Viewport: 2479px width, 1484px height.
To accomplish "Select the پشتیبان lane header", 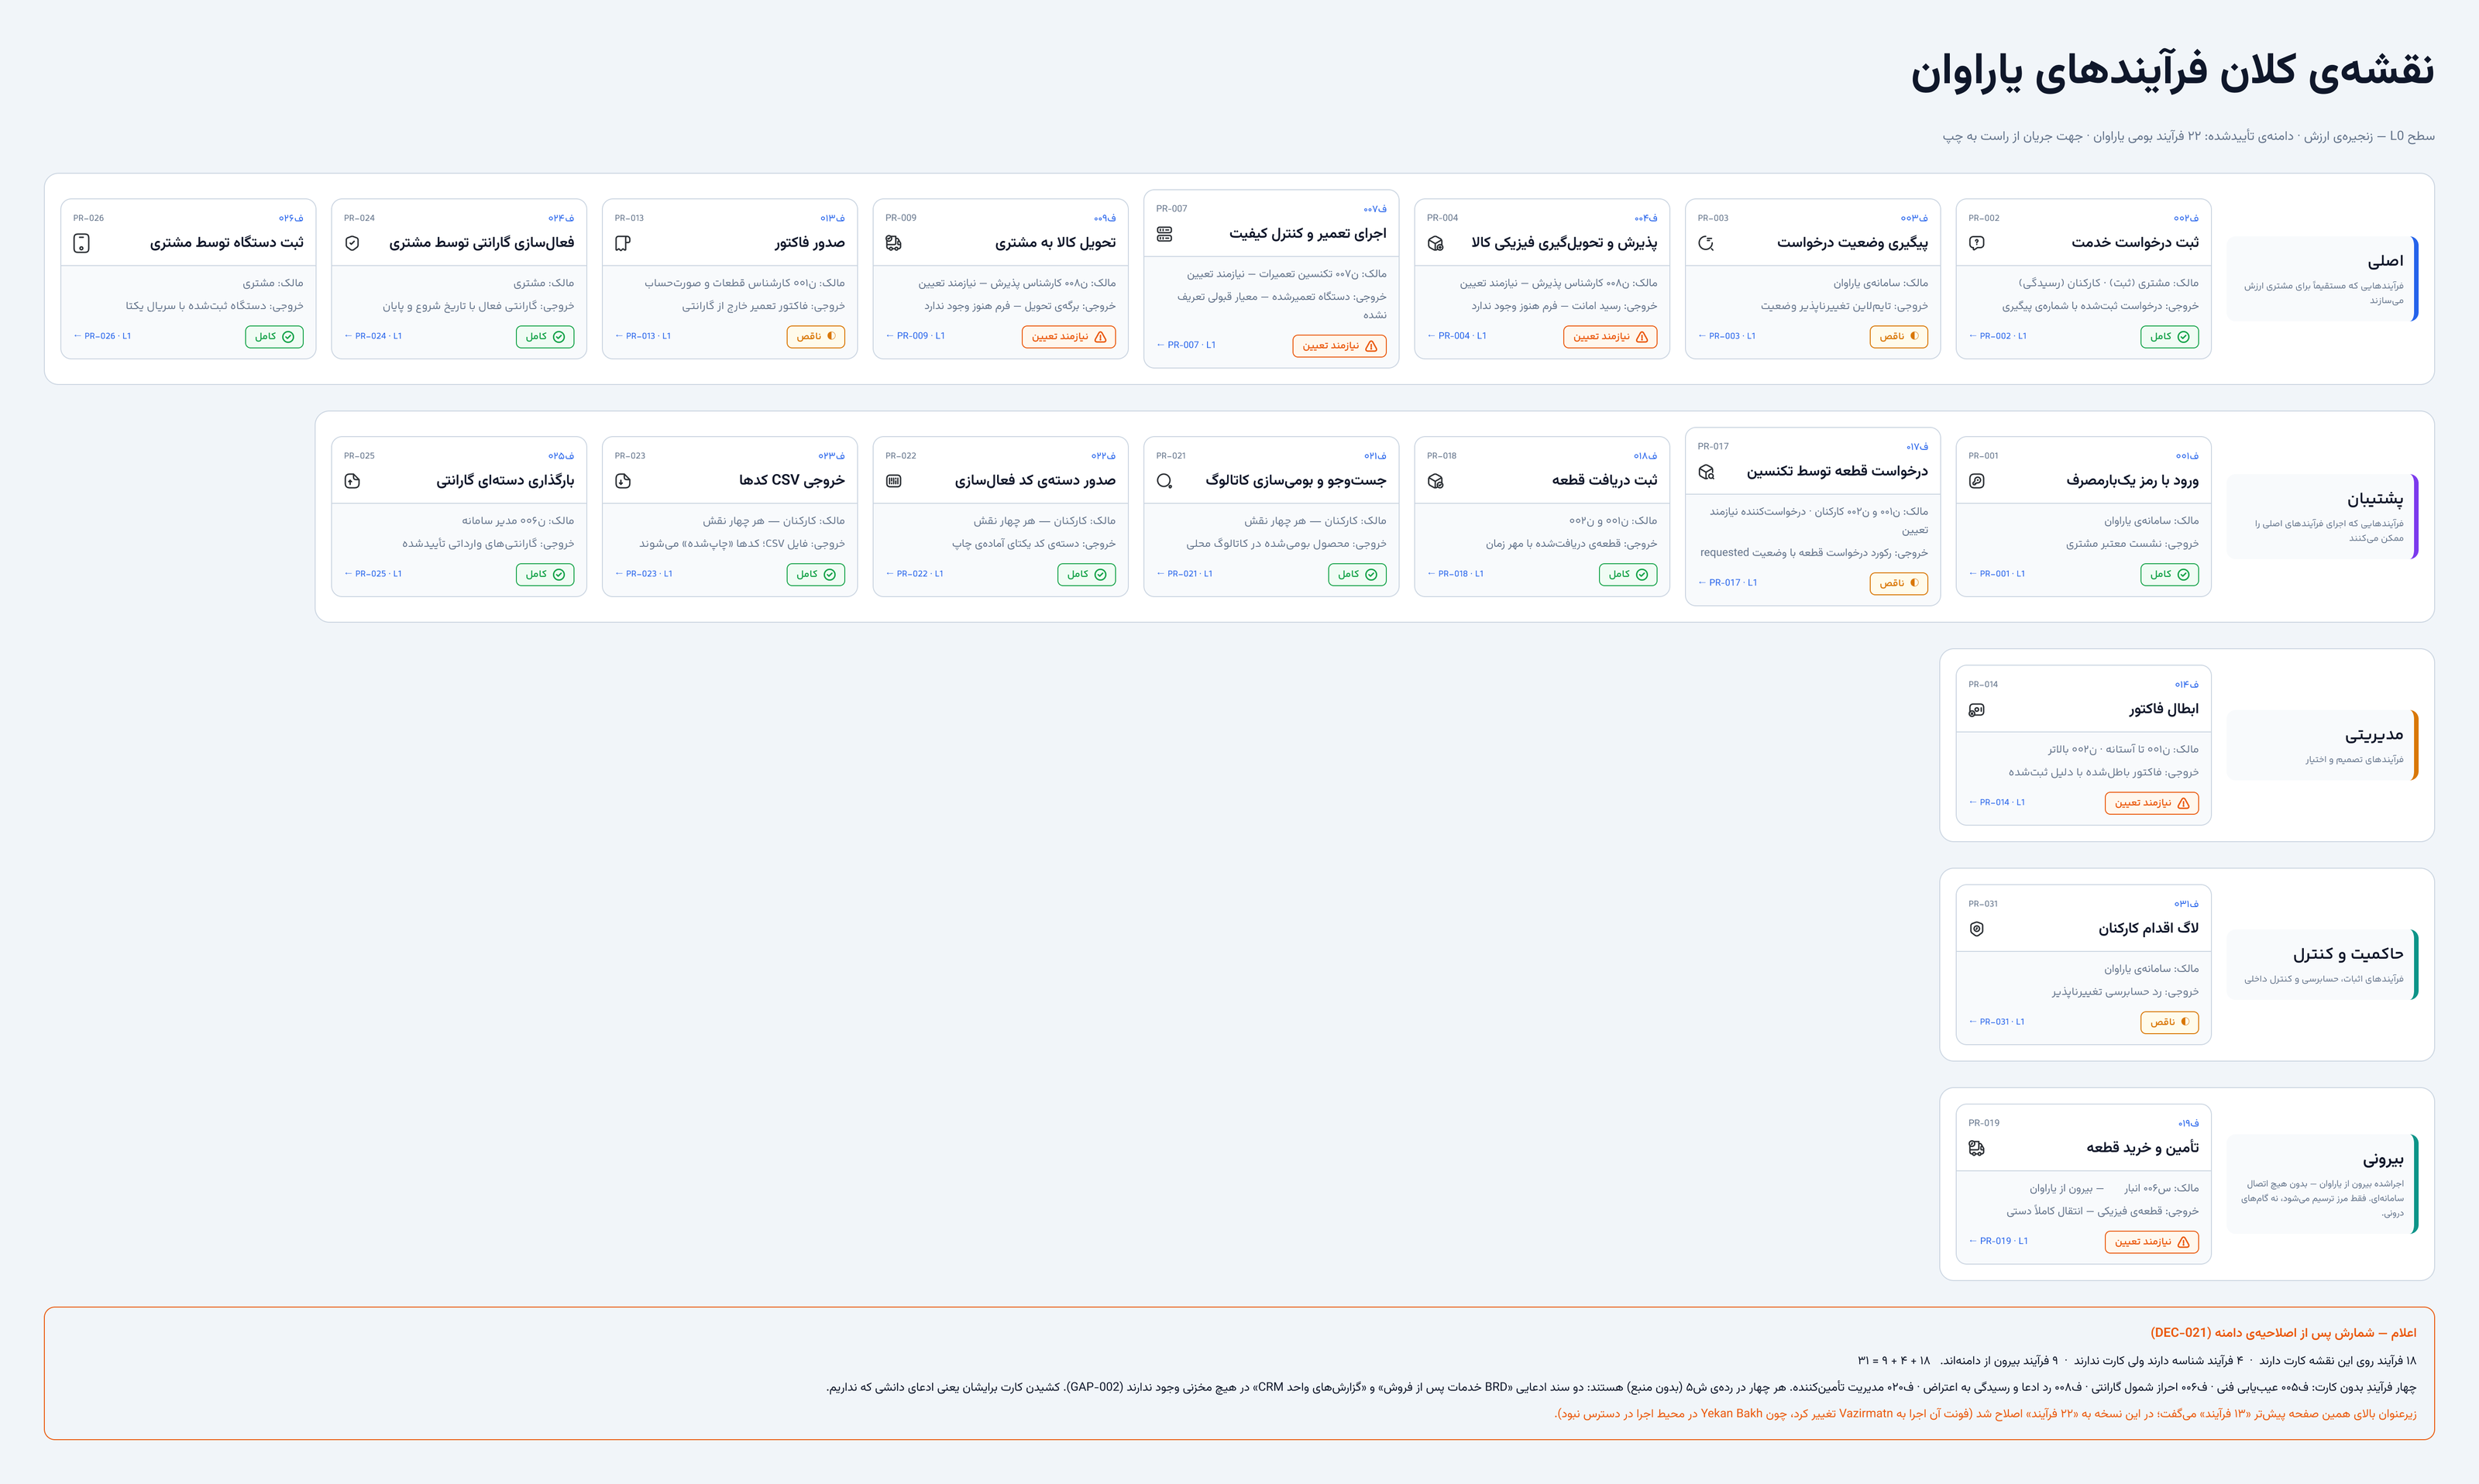I will point(2322,517).
